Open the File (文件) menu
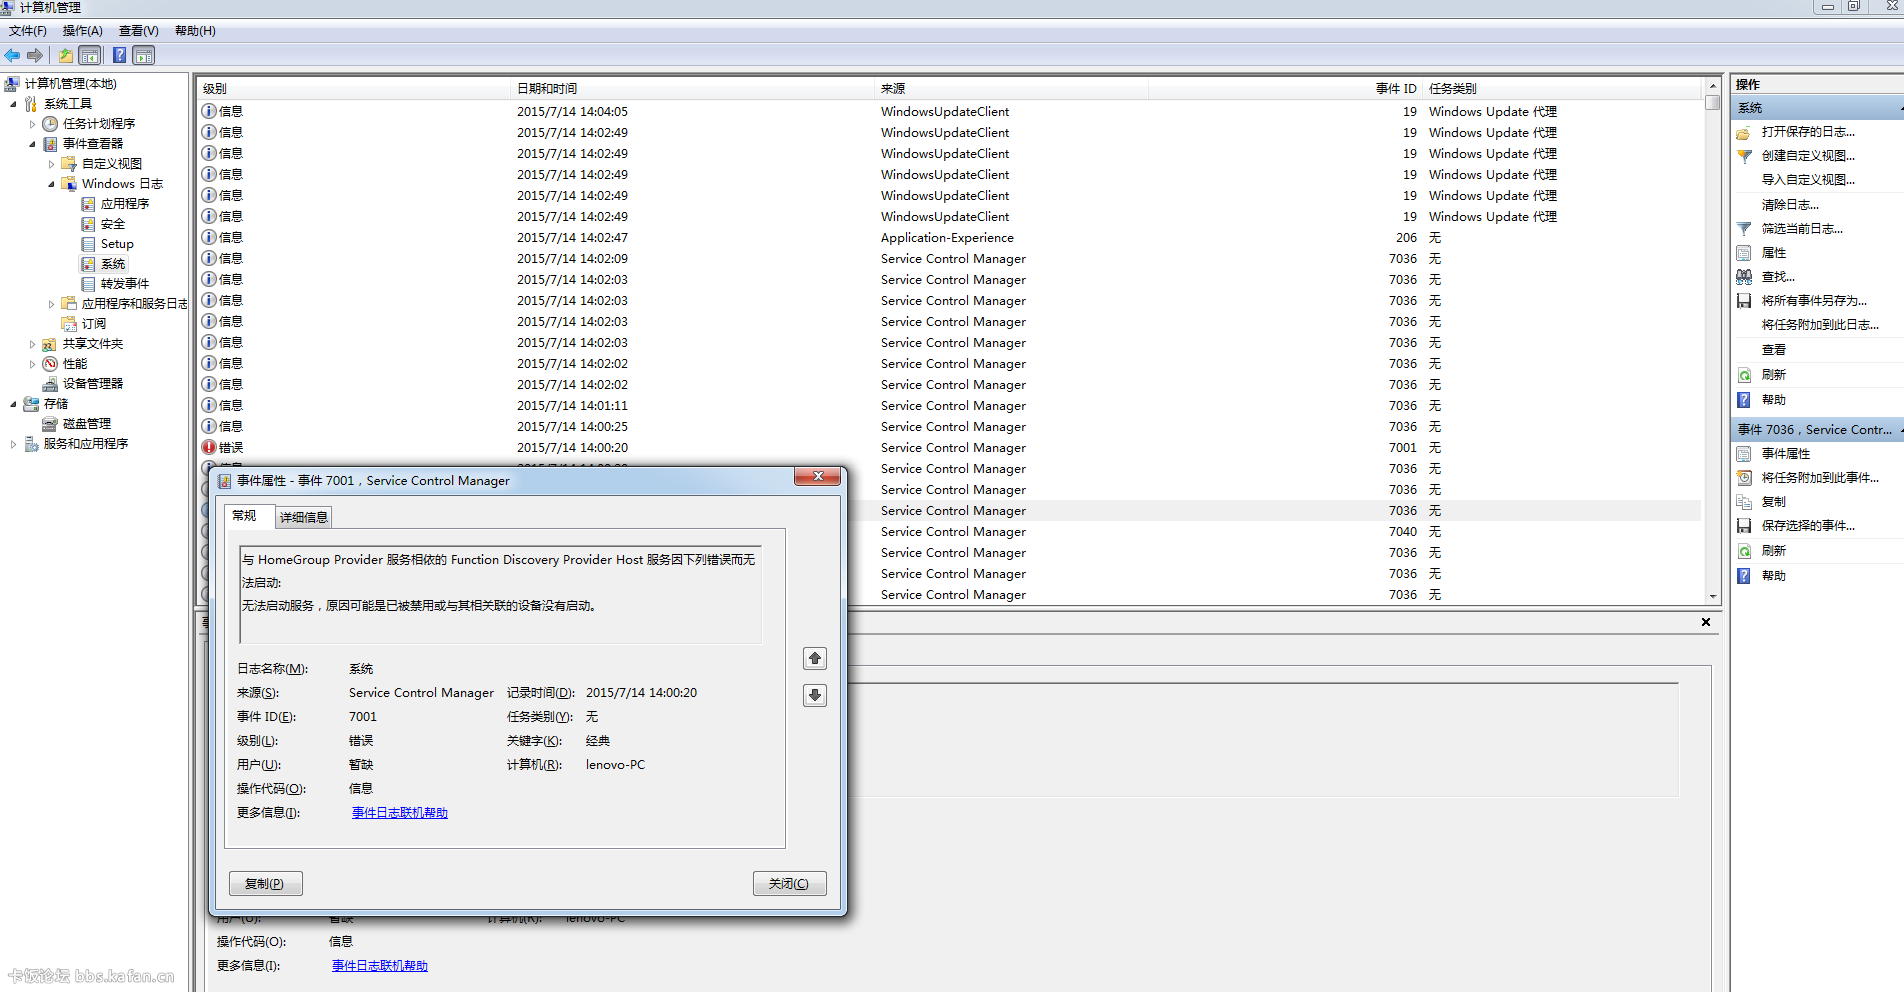Image resolution: width=1904 pixels, height=992 pixels. pyautogui.click(x=28, y=31)
